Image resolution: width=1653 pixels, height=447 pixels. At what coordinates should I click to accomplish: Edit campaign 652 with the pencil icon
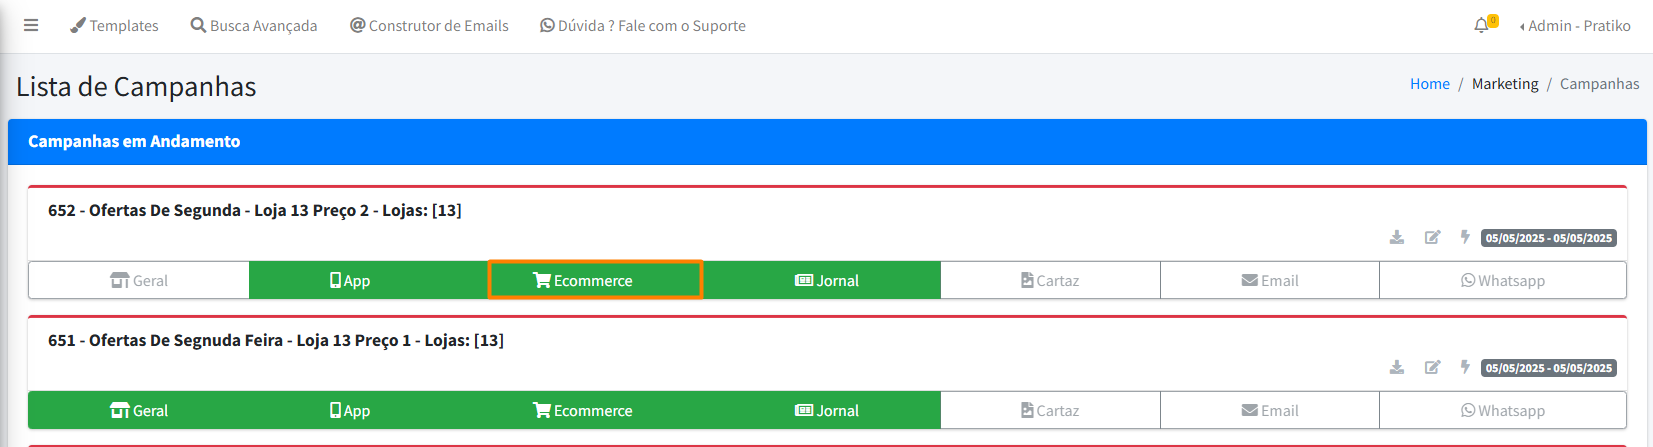coord(1432,237)
